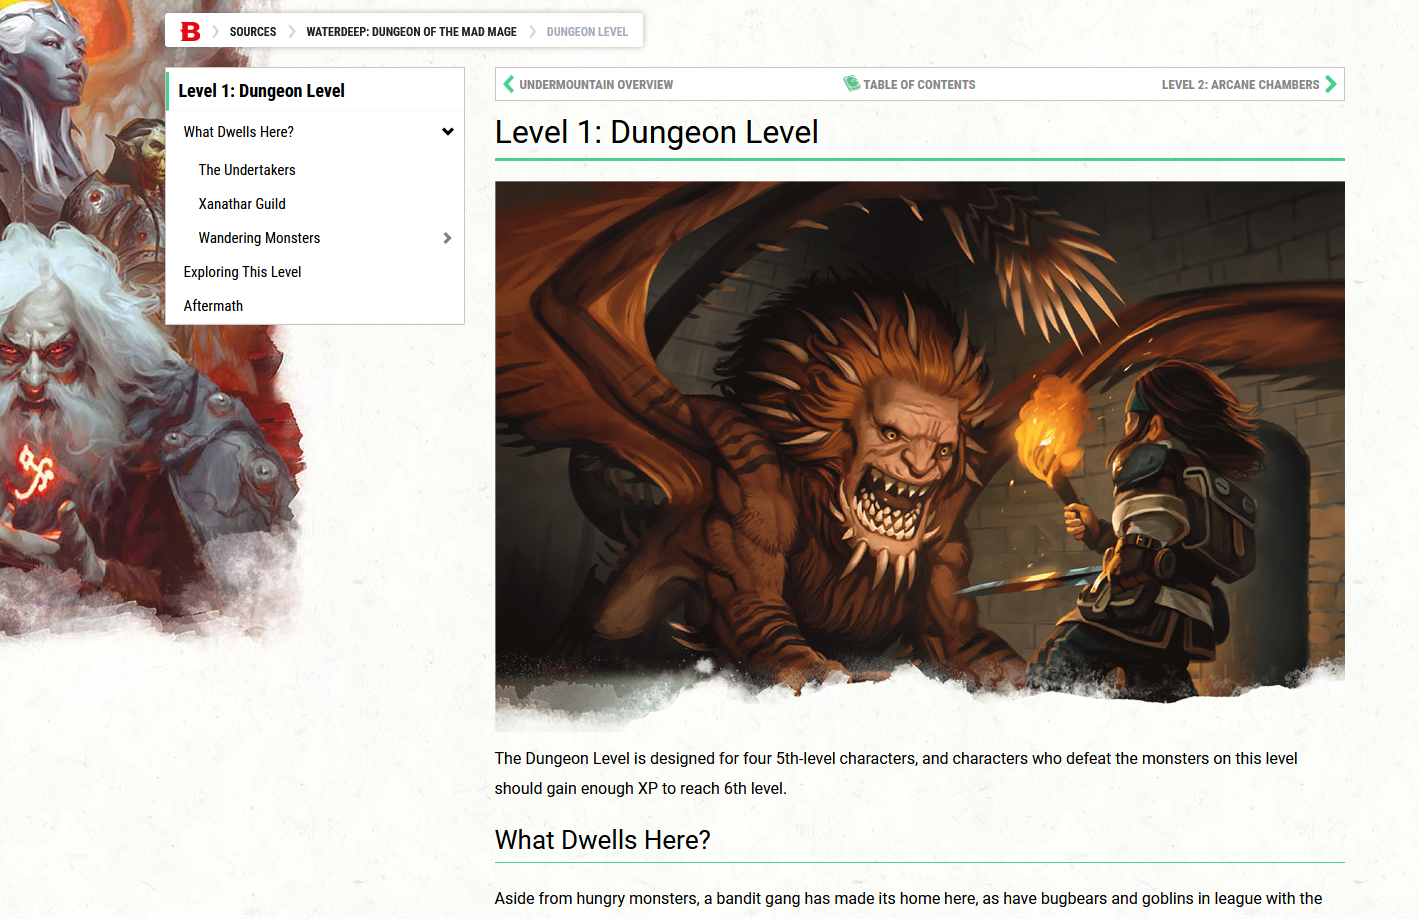Go to Exploring This Level

[x=242, y=271]
